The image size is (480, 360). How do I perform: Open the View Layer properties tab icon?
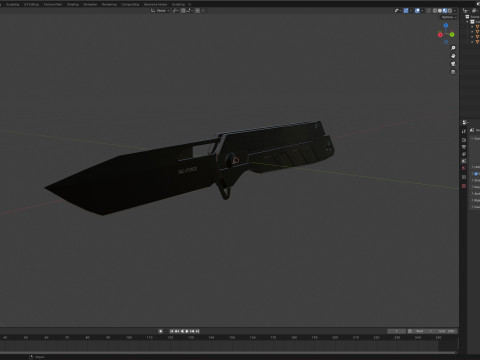point(464,154)
